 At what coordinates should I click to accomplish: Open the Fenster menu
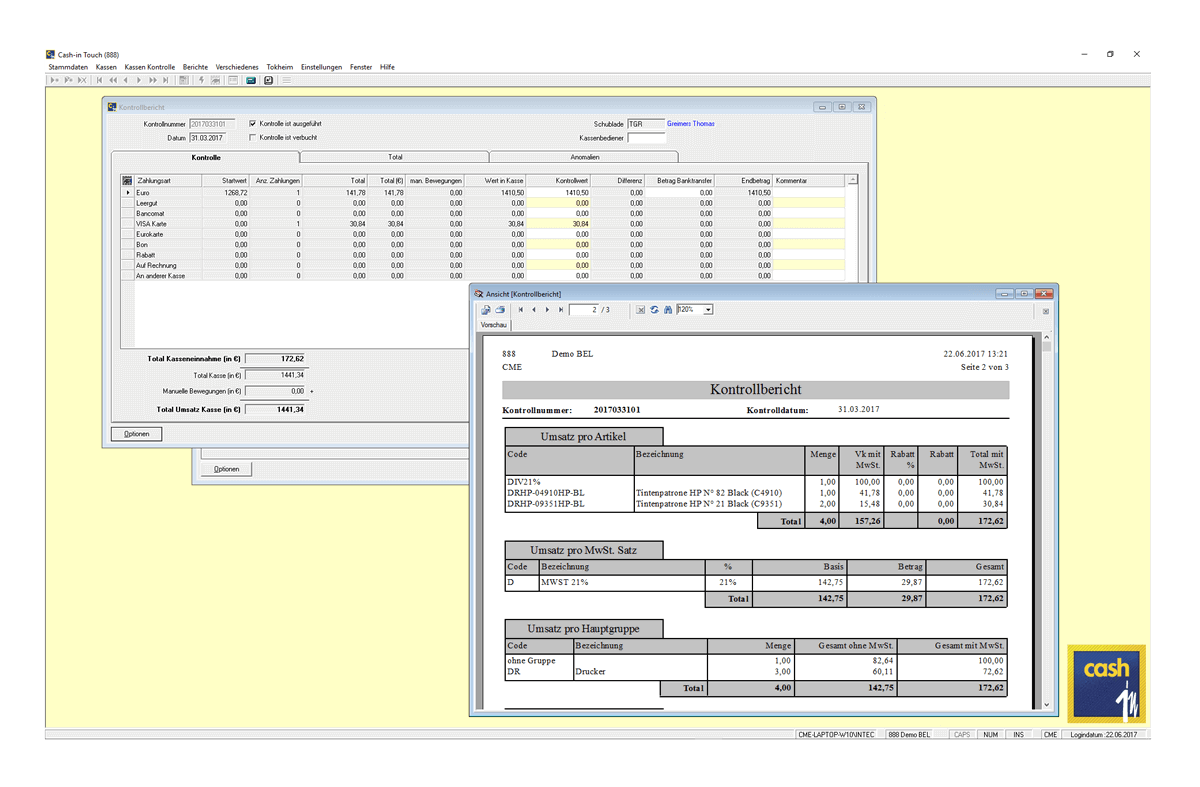click(361, 67)
